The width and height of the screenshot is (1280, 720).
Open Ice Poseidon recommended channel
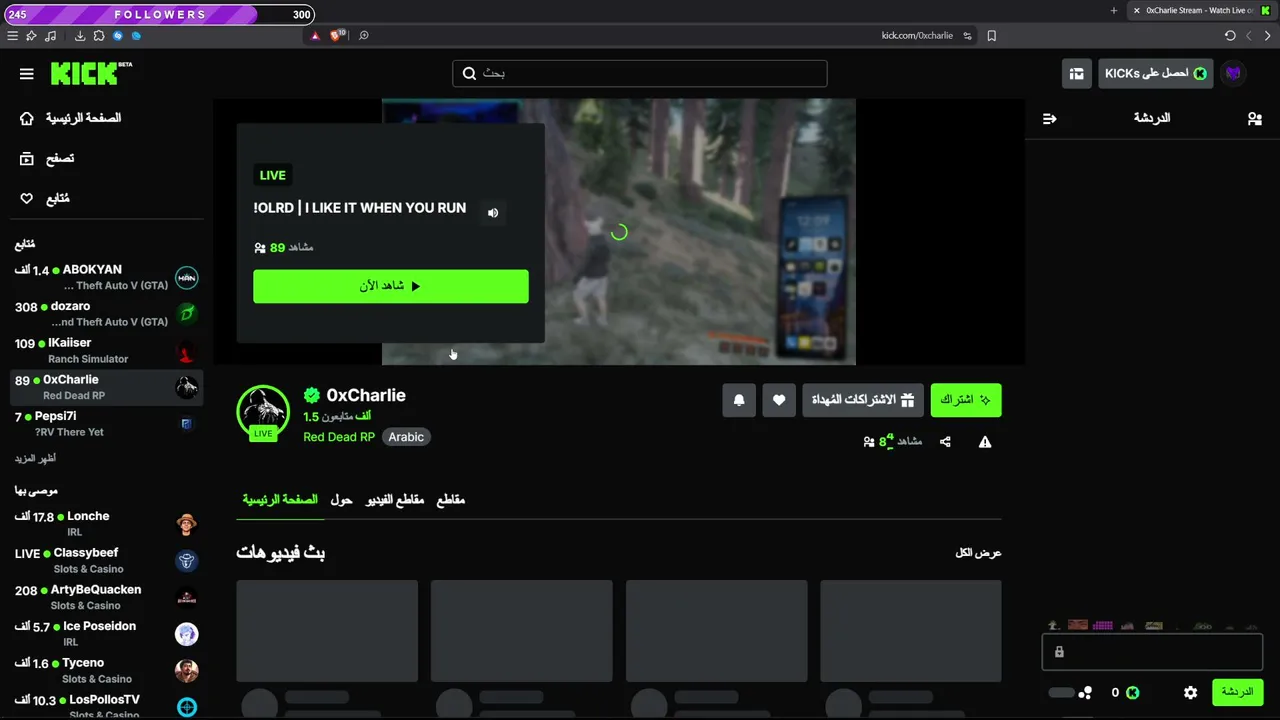[x=106, y=634]
